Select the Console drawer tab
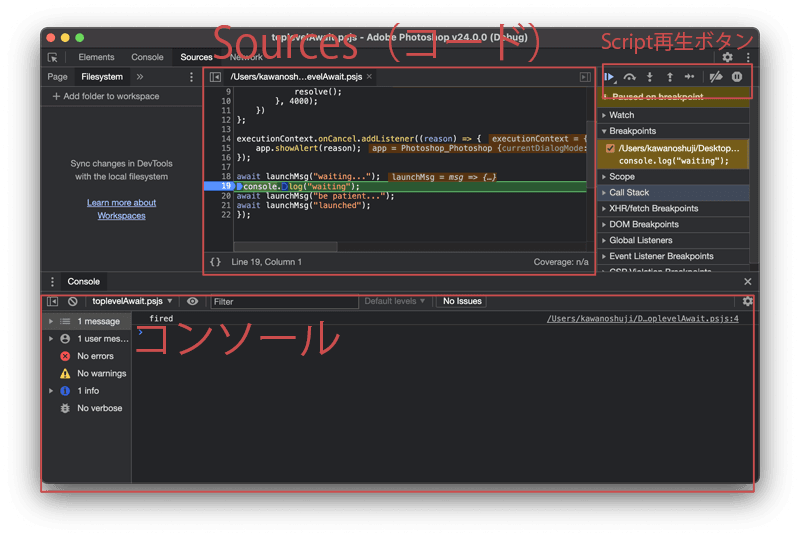Screen dimensions: 800x537 (83, 282)
